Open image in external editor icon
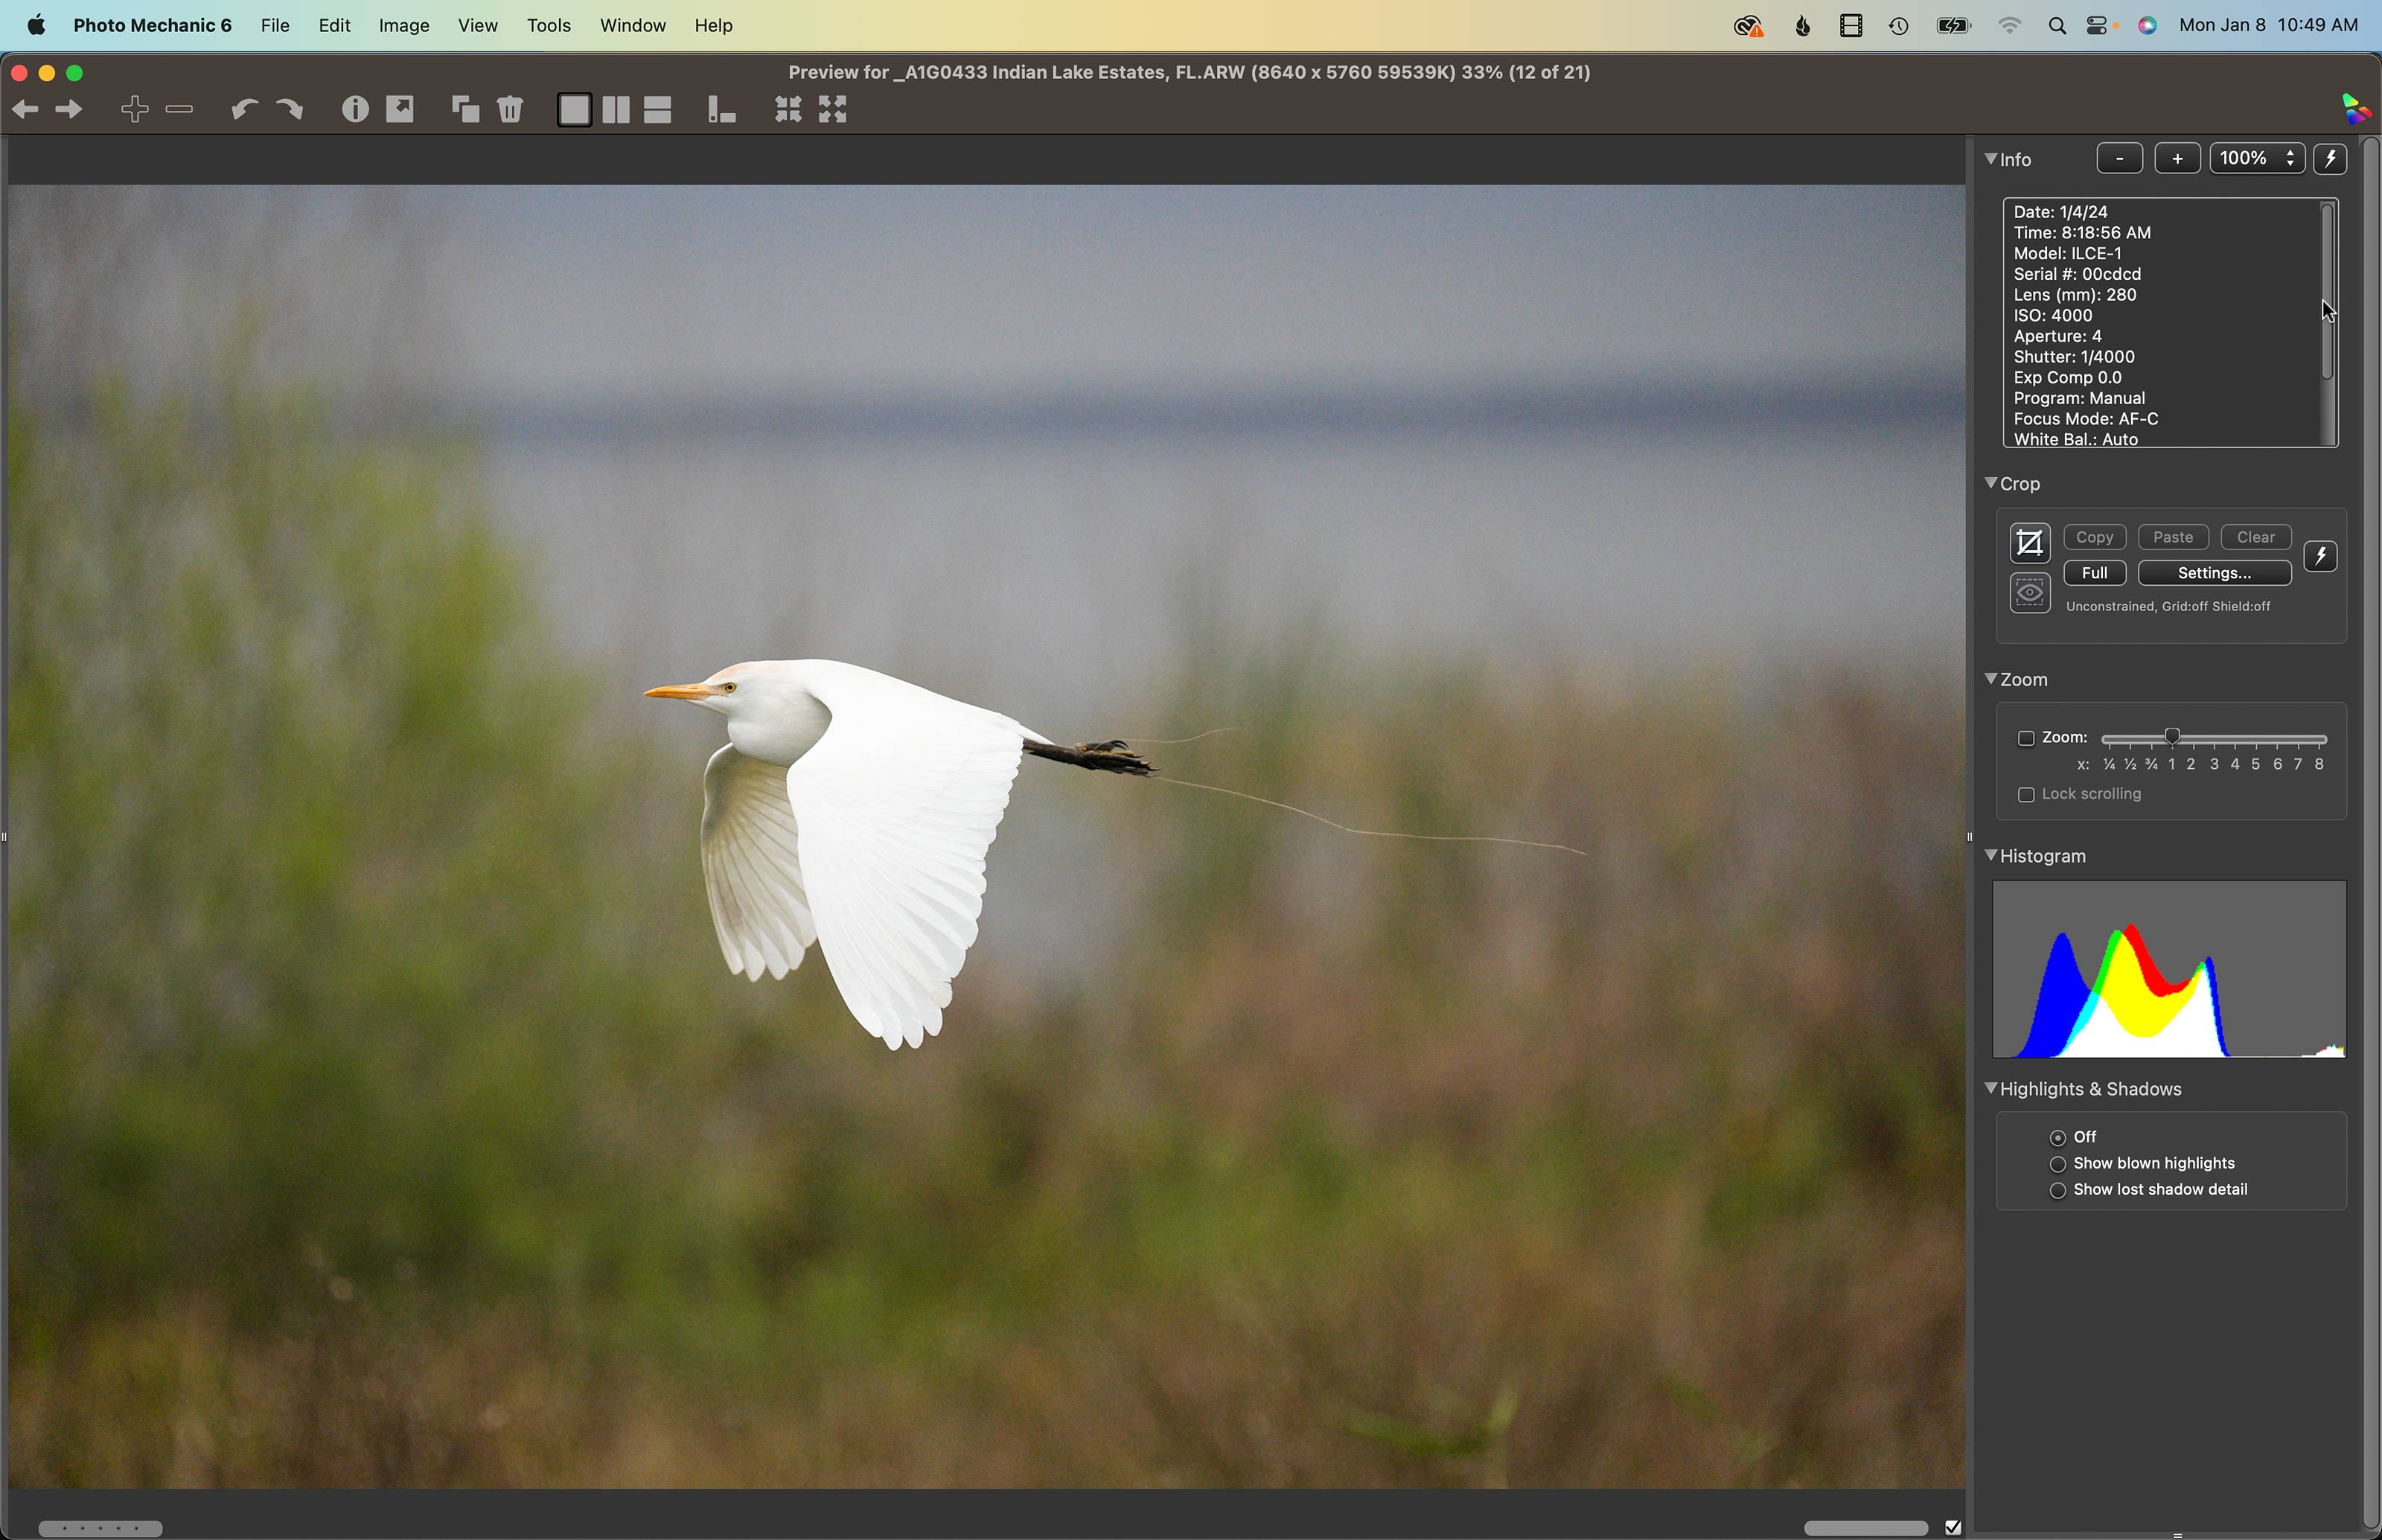The image size is (2382, 1540). tap(401, 110)
